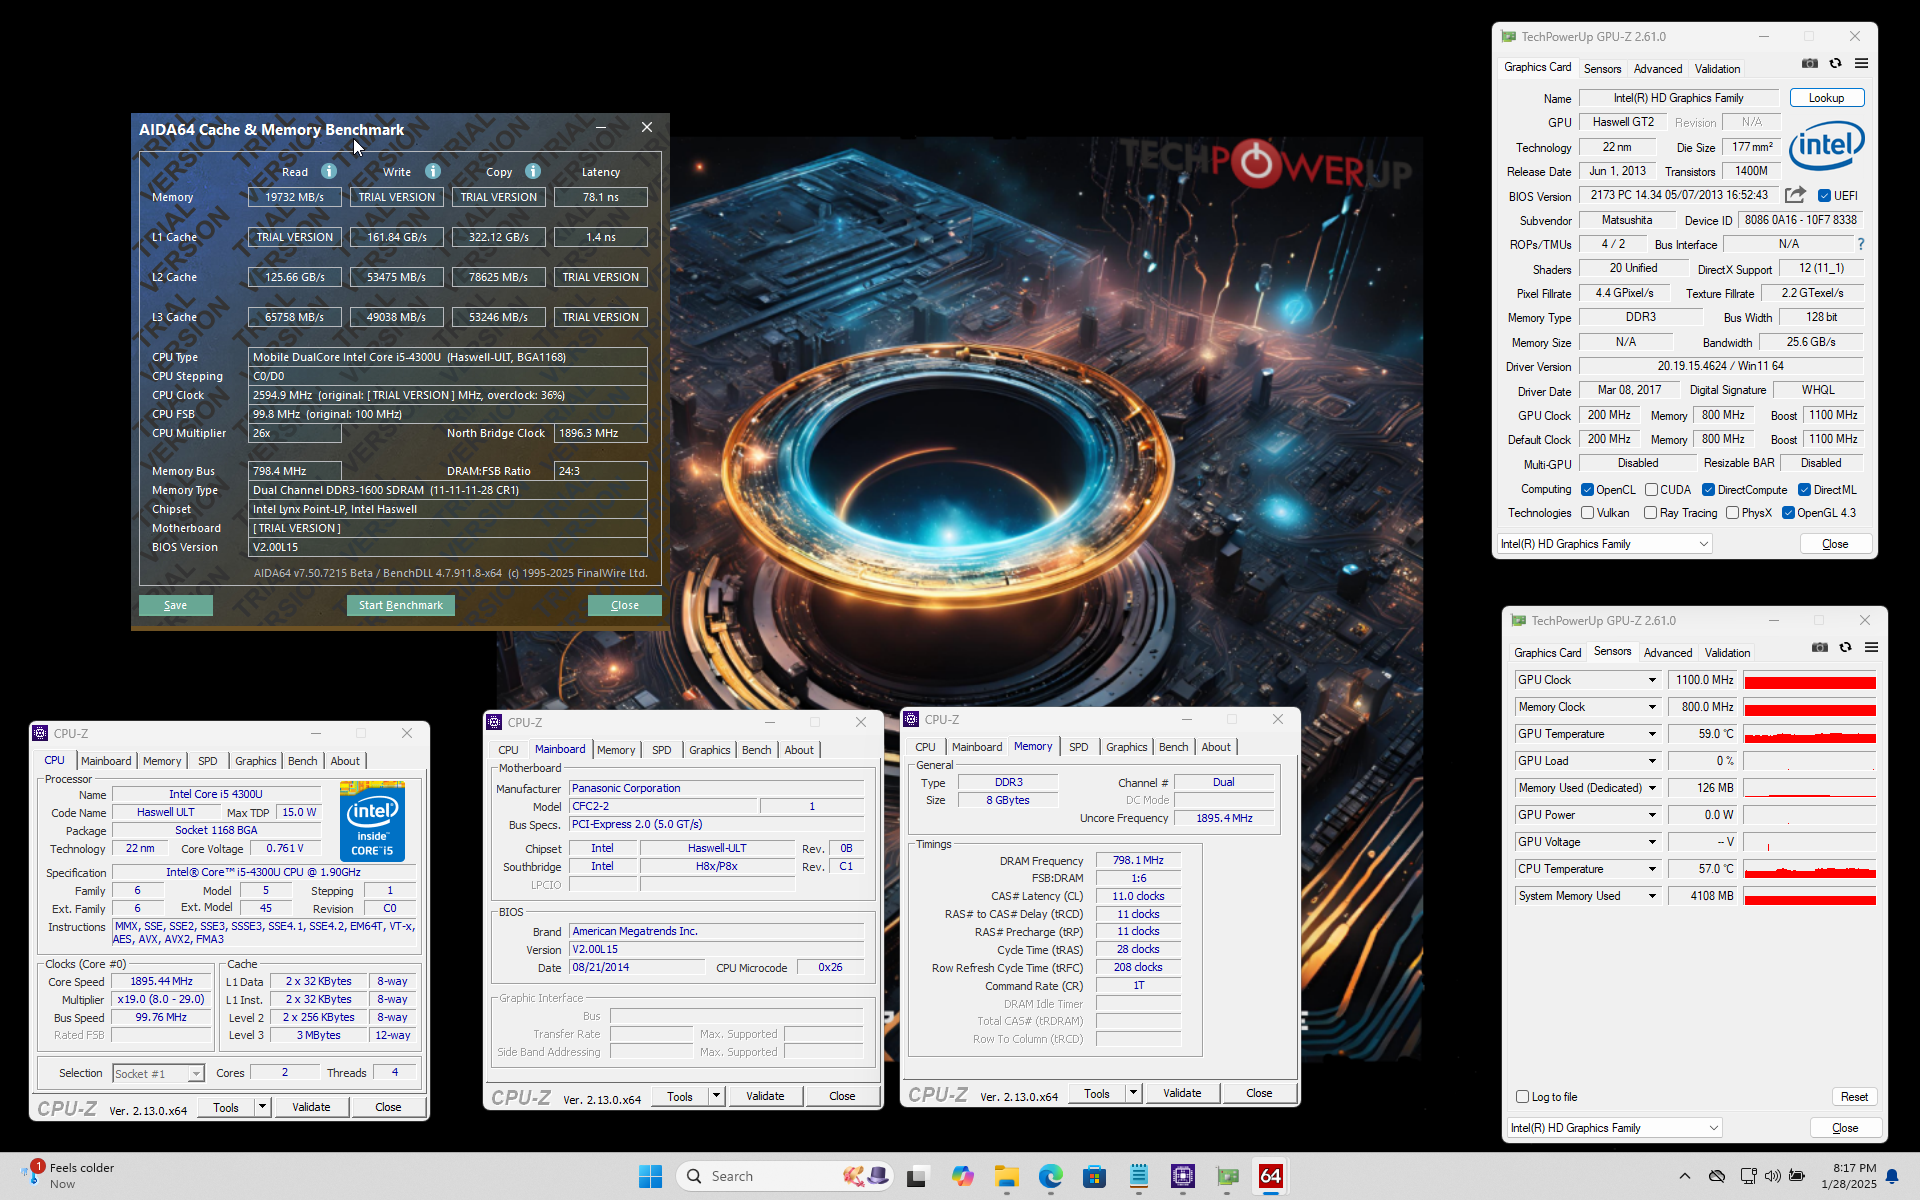
Task: Open Microsoft Store from taskbar
Action: [1094, 1176]
